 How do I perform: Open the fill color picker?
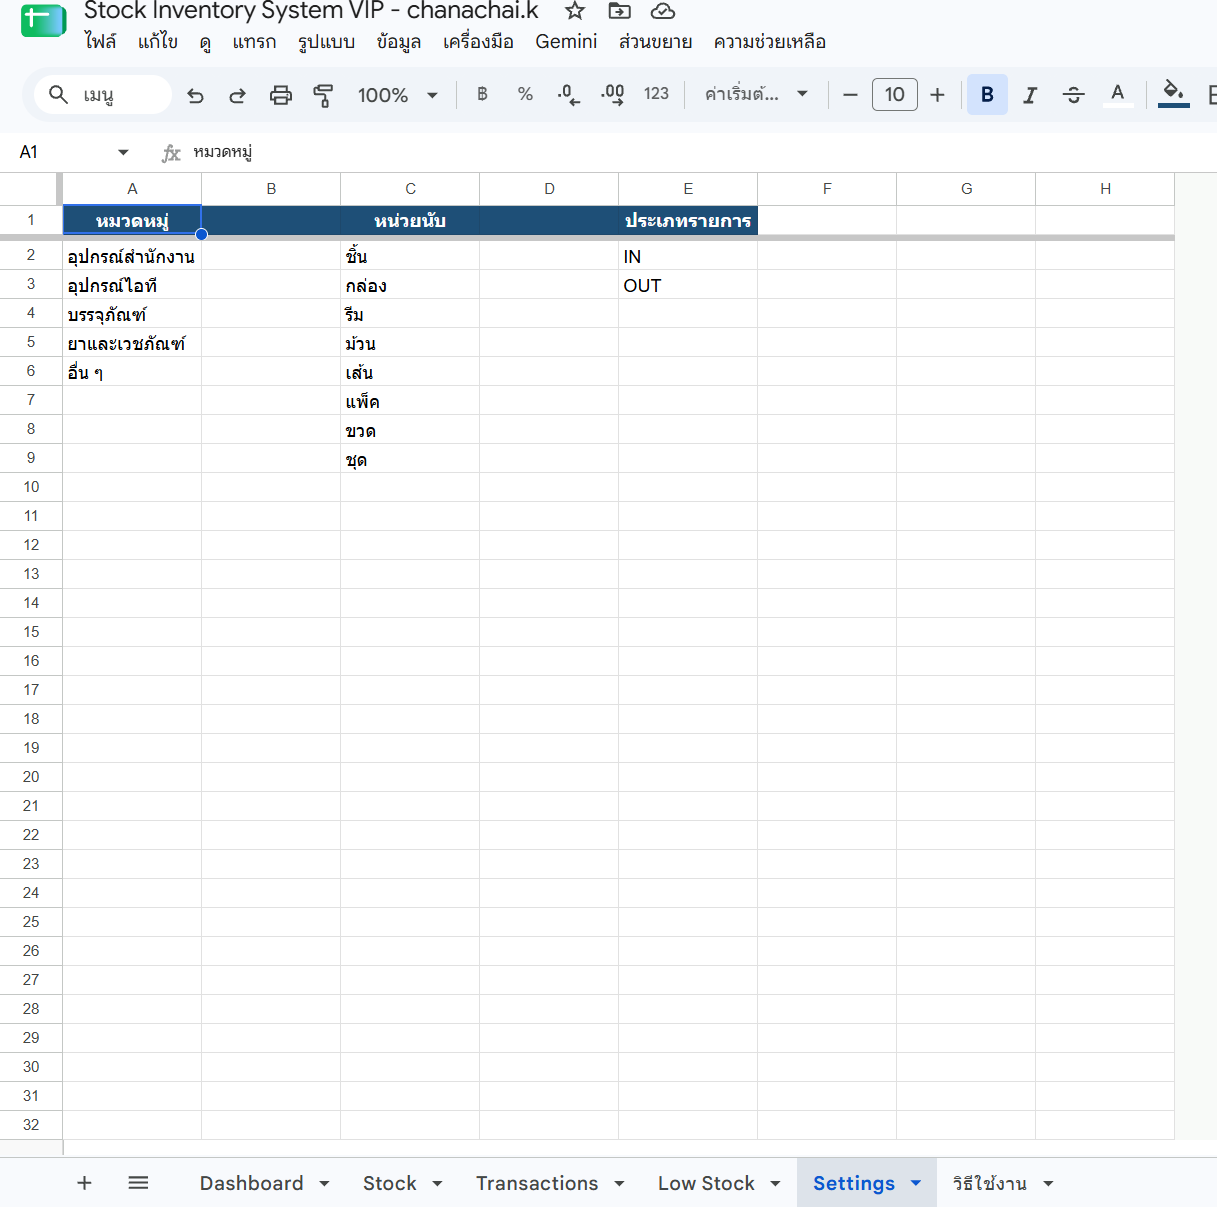coord(1173,94)
